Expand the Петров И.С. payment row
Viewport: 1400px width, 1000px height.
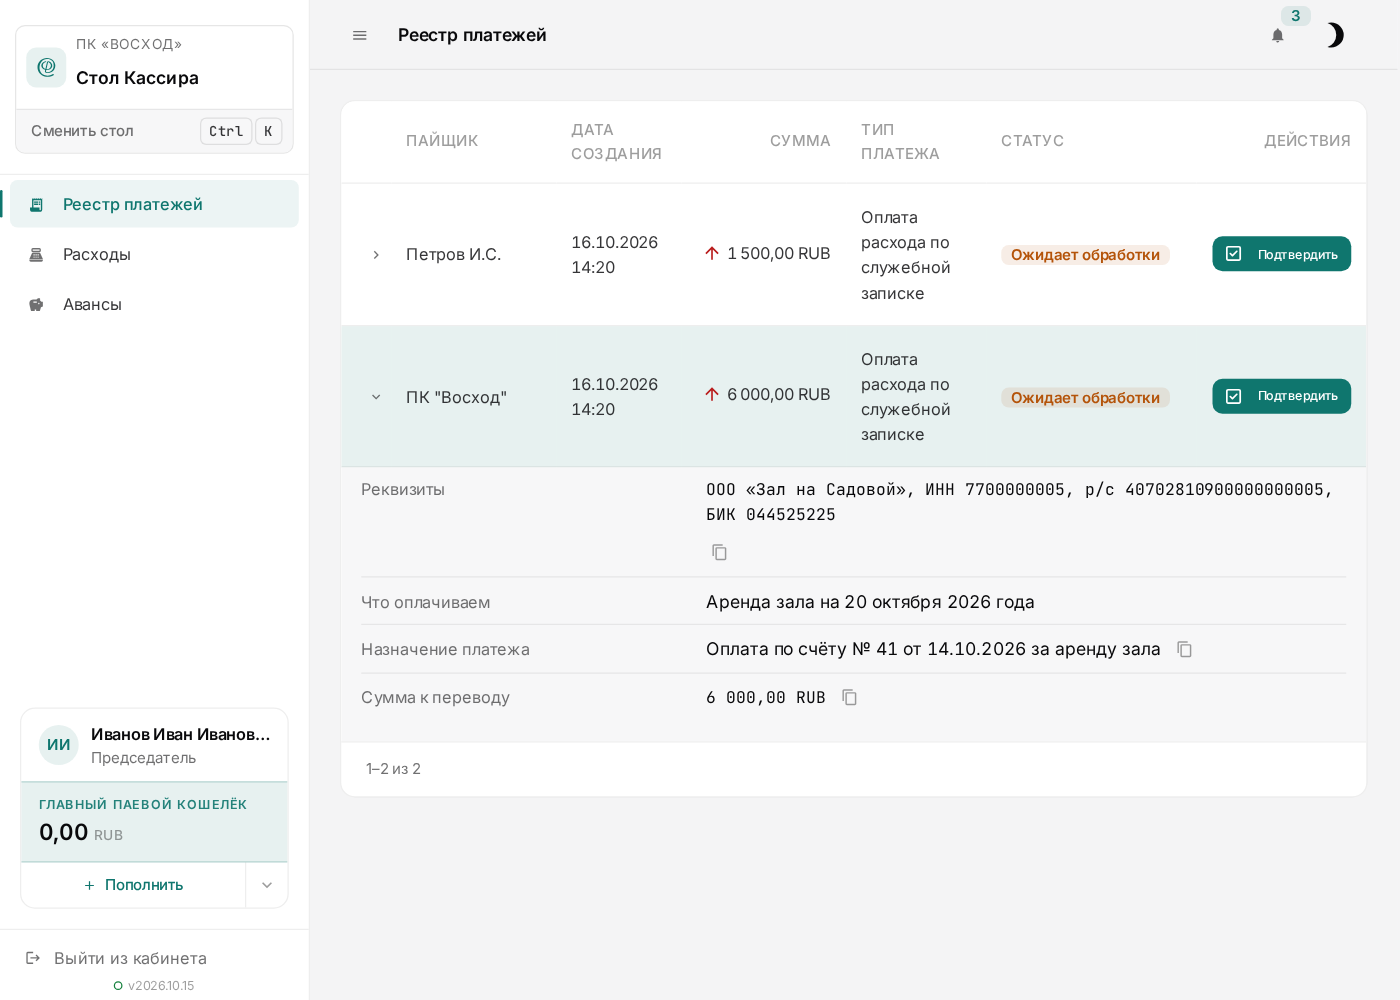[376, 255]
